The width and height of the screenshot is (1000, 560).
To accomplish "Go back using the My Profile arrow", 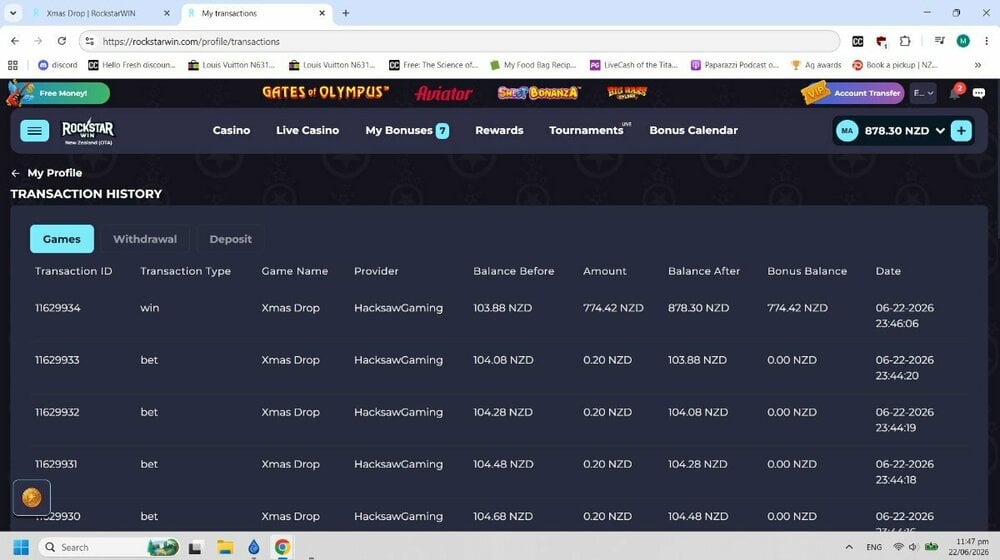I will pos(15,173).
